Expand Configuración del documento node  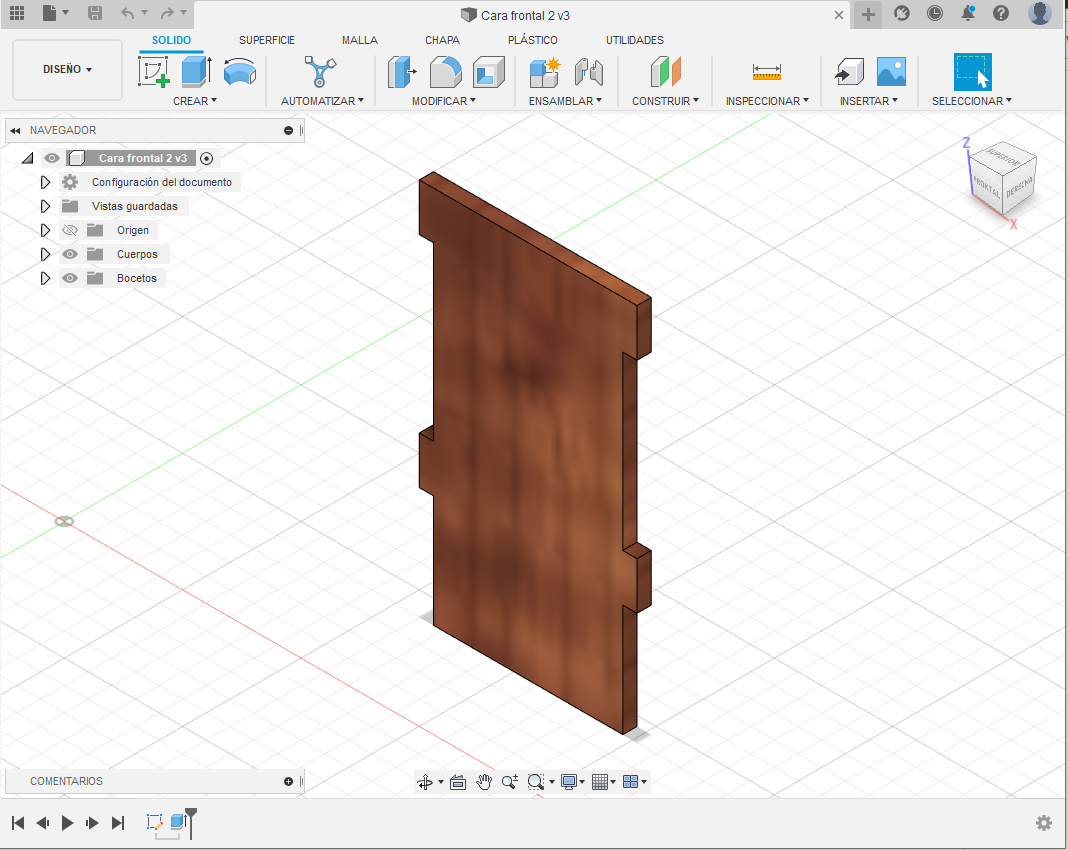(45, 182)
